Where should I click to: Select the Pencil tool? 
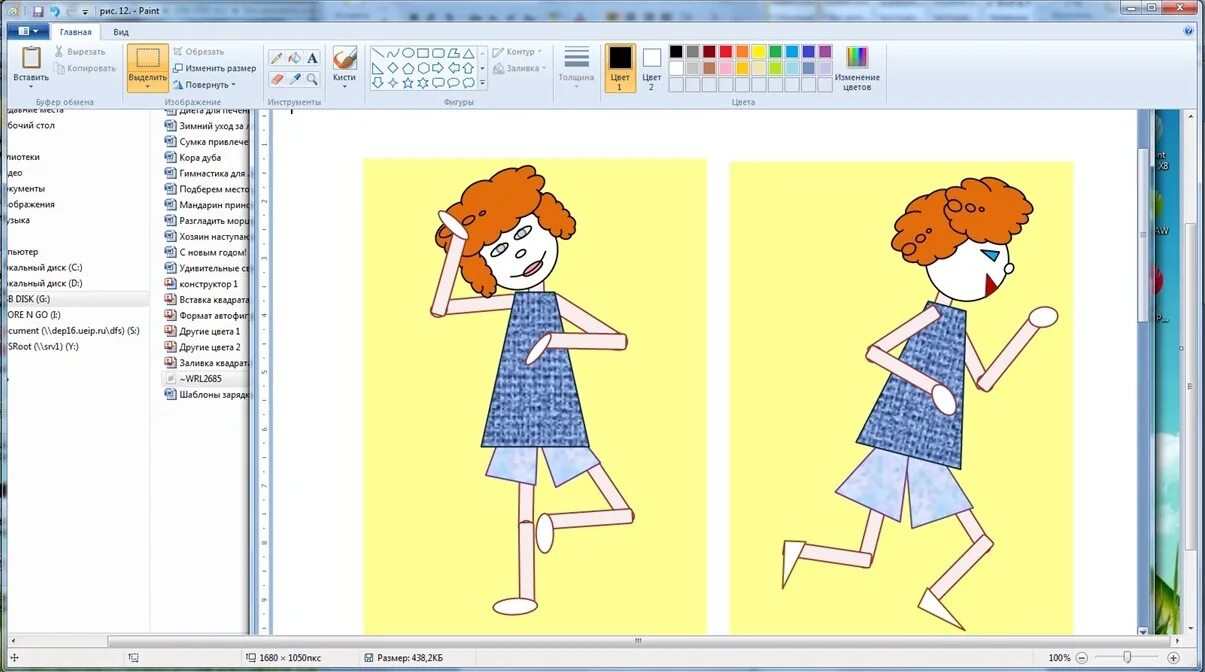277,59
